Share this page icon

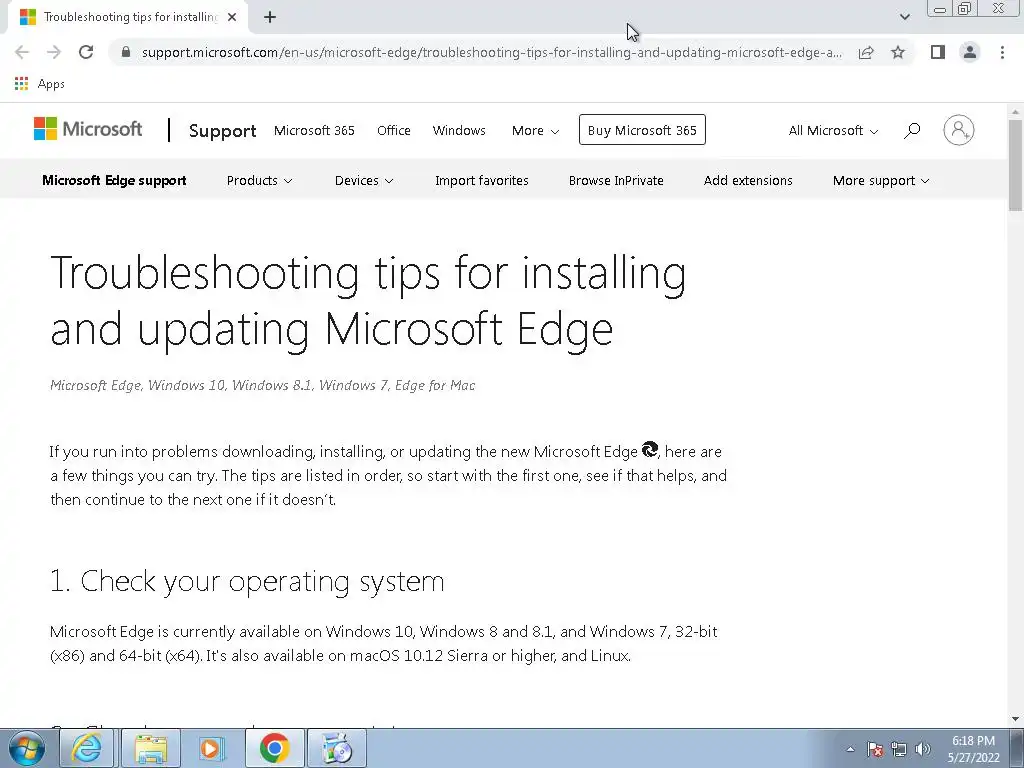click(x=866, y=52)
